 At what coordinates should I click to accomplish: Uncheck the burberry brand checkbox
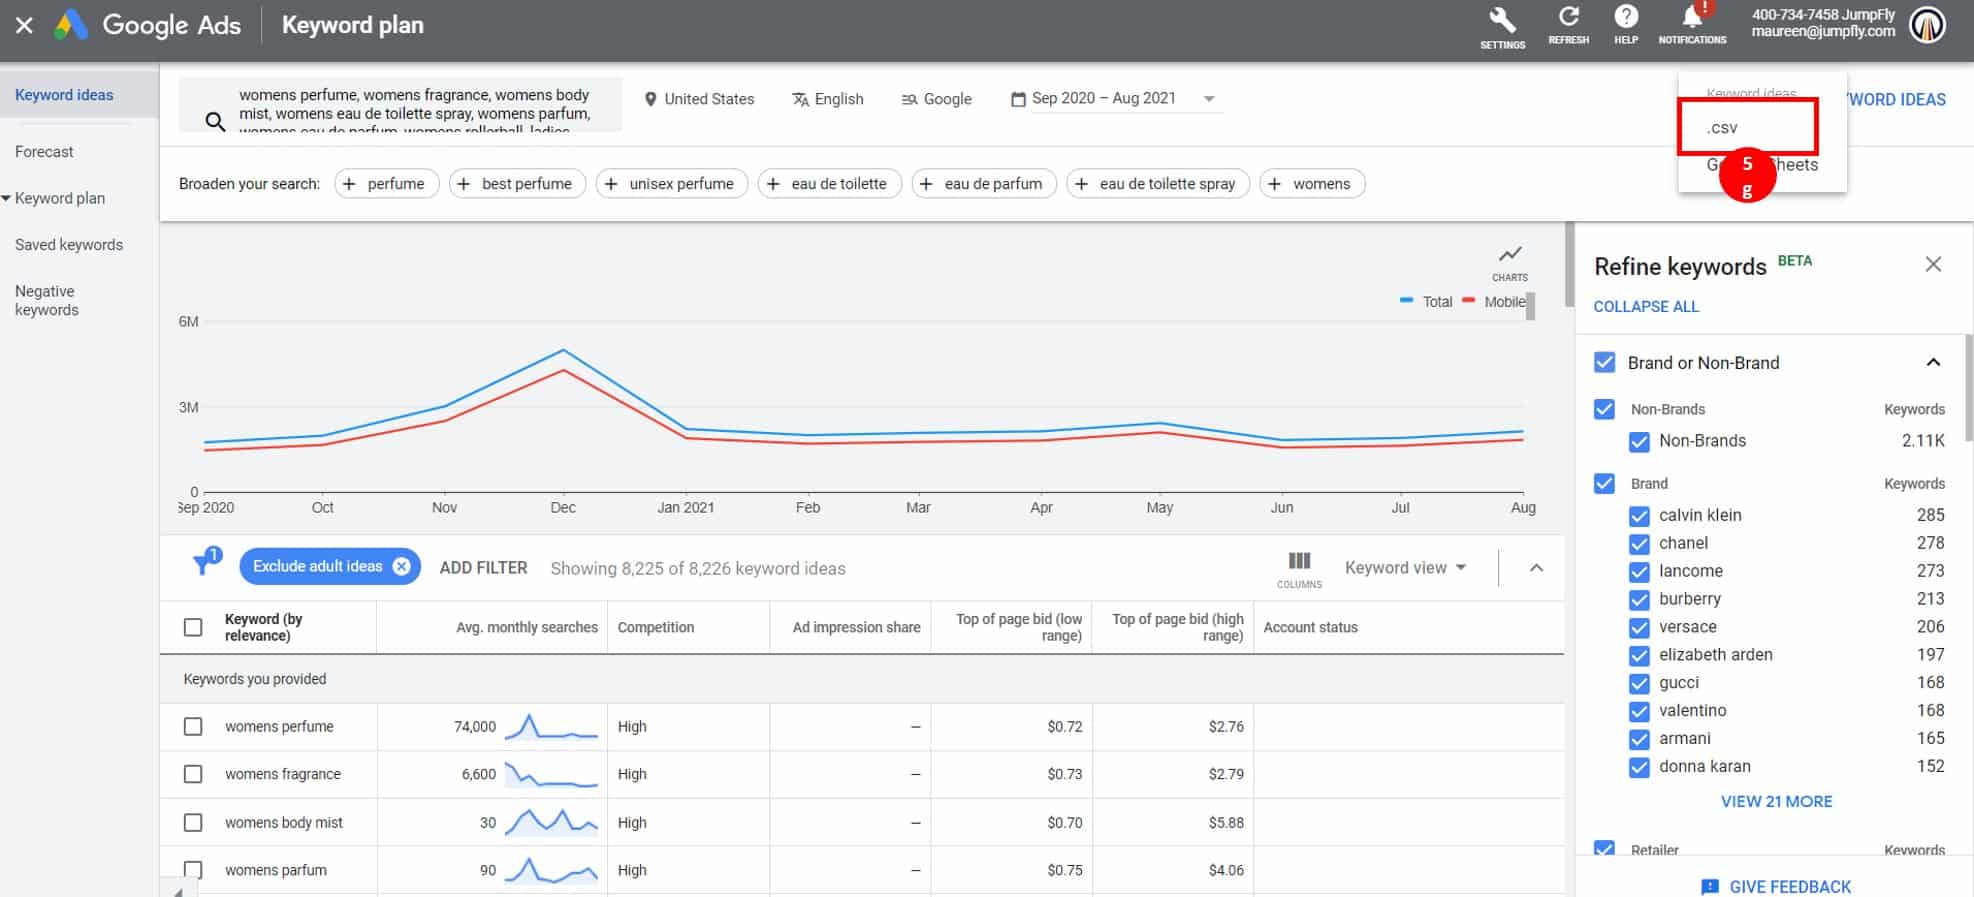[1639, 600]
